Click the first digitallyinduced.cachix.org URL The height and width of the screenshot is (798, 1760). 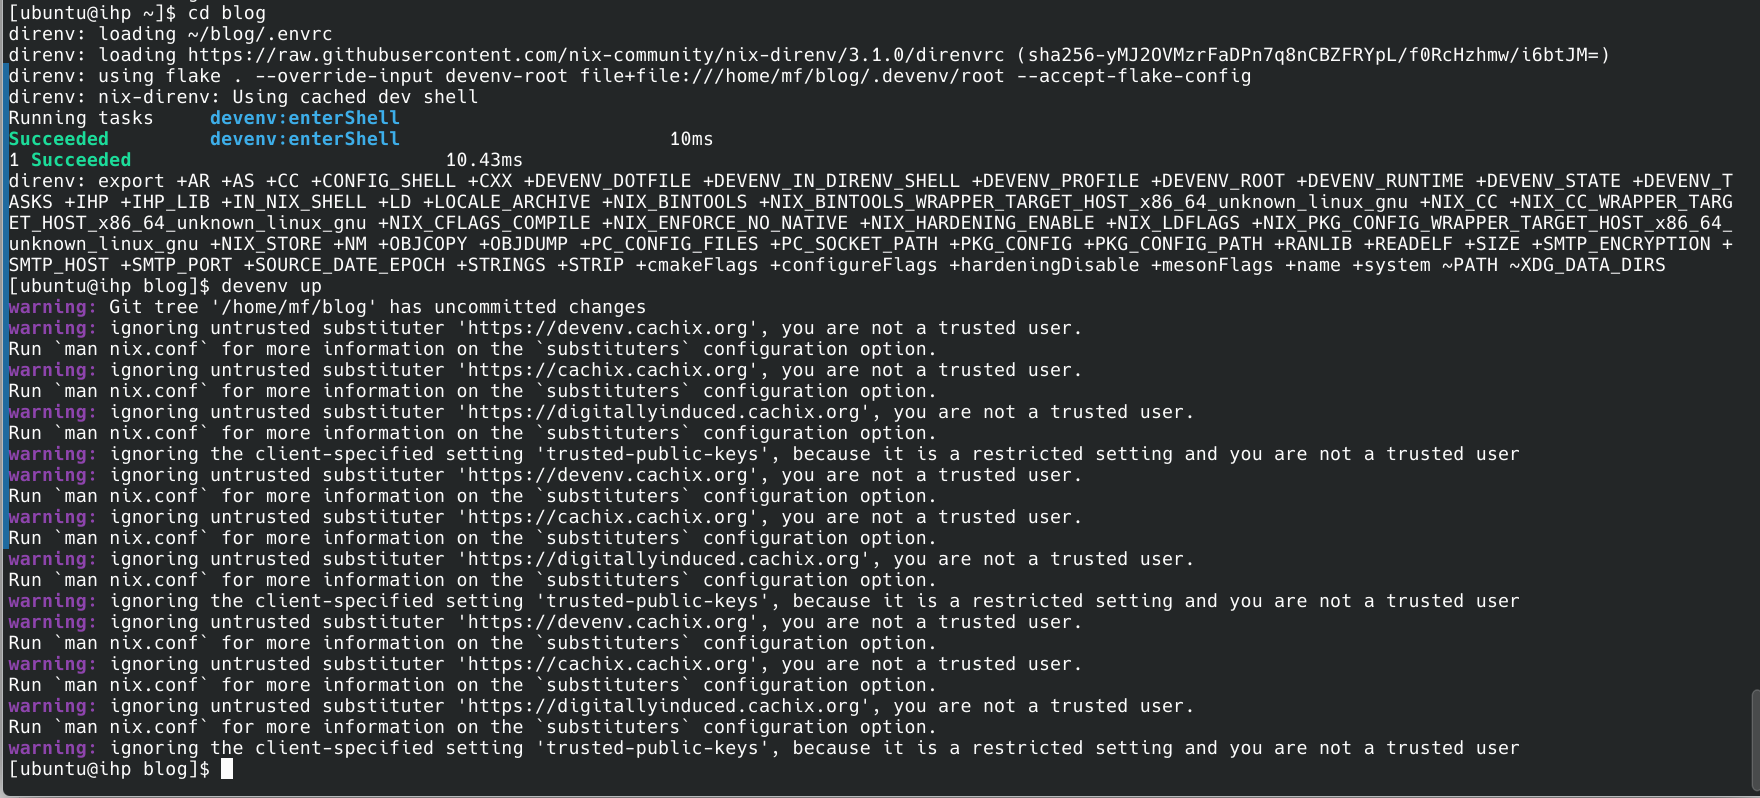(x=663, y=412)
